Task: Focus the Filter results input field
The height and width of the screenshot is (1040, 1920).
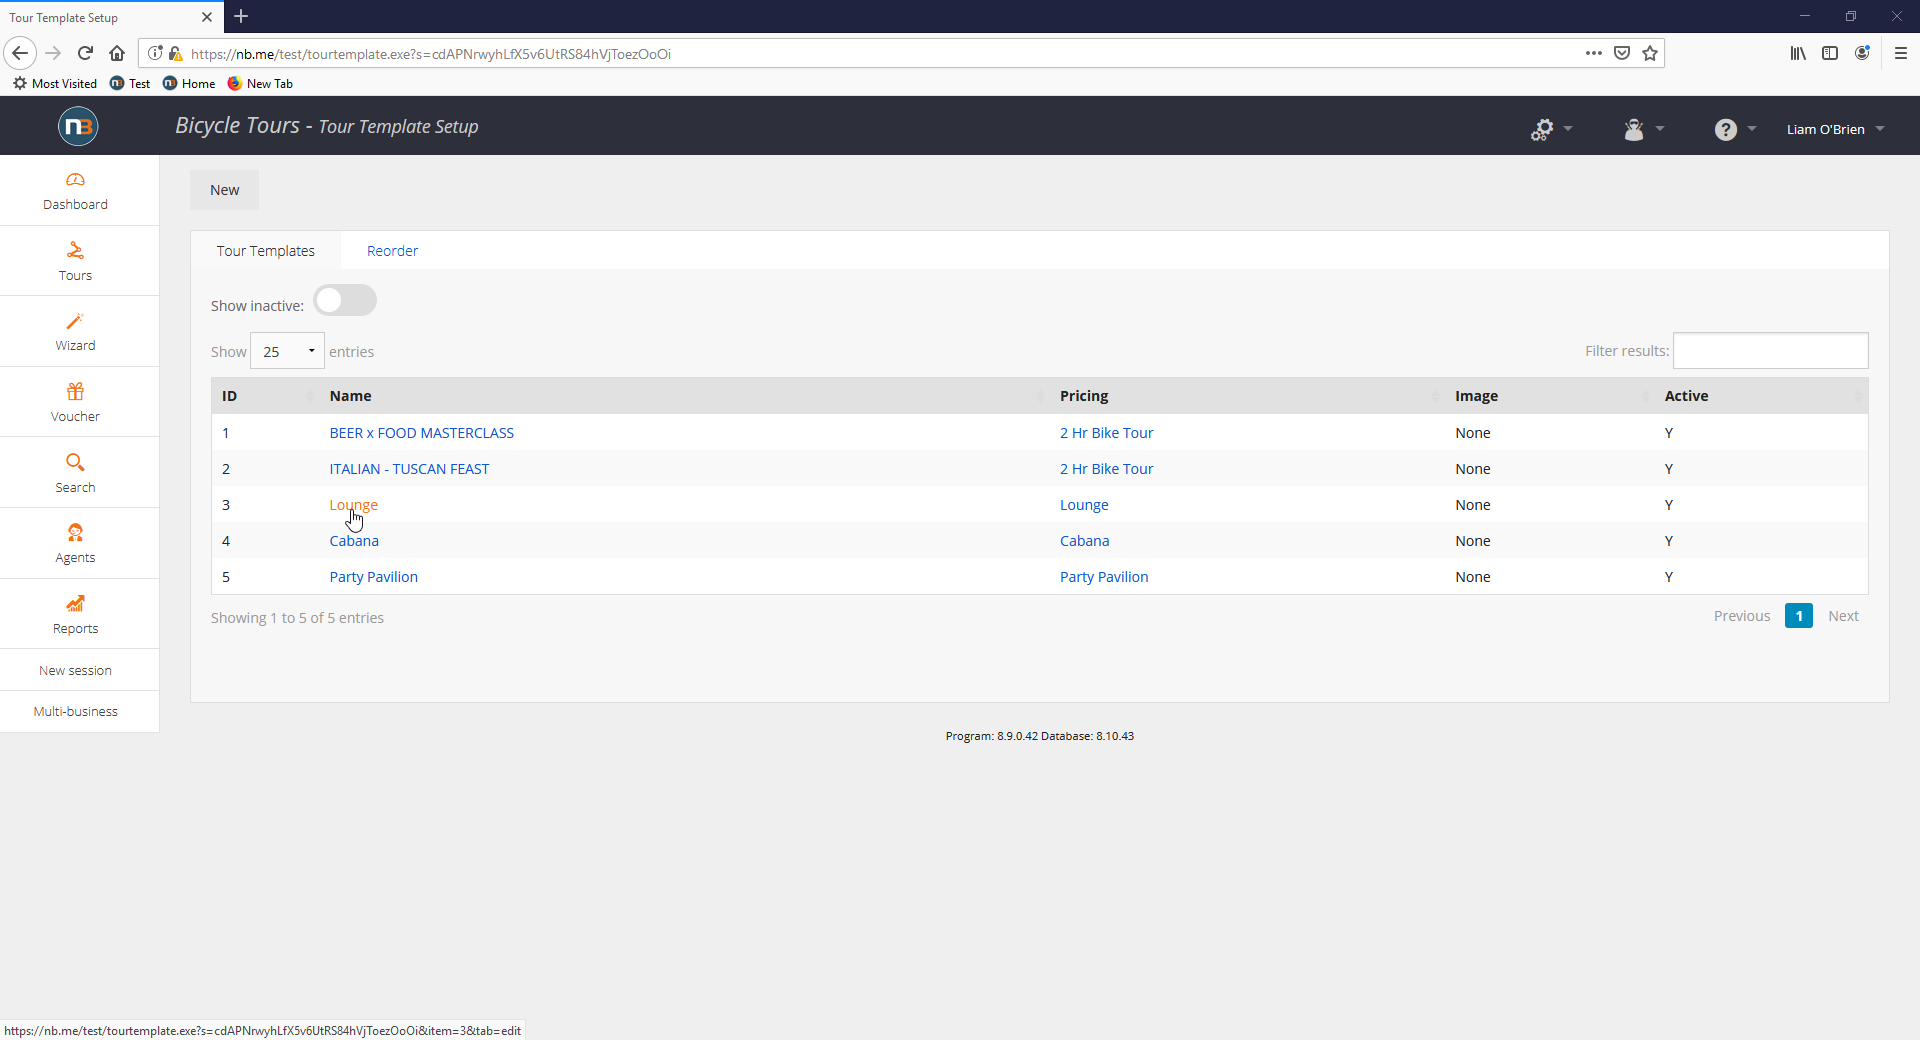Action: click(1771, 351)
